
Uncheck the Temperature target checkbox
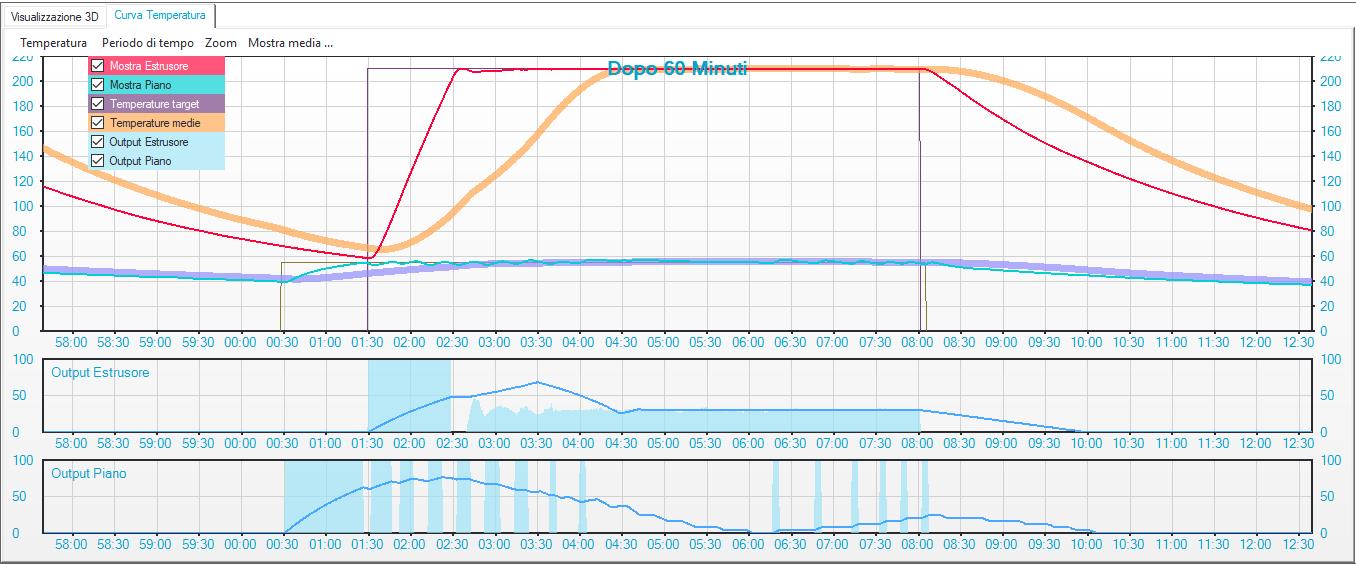click(98, 104)
